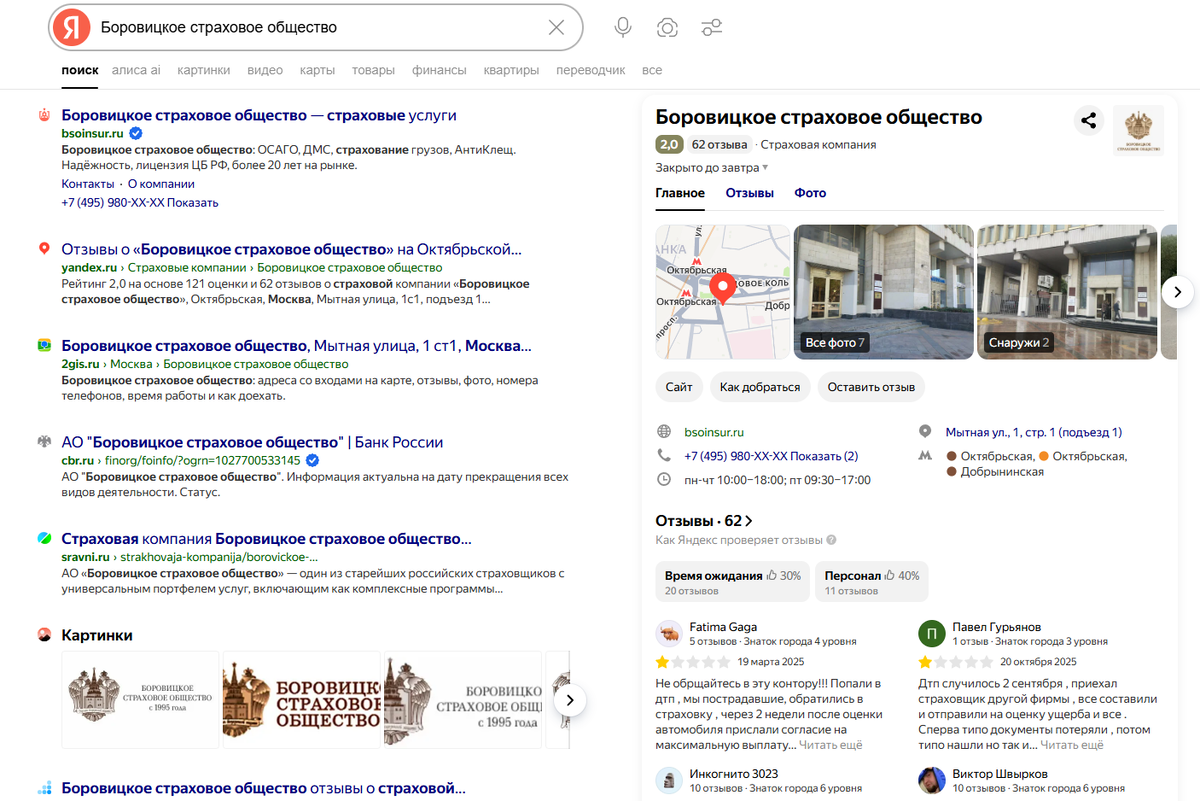Switch to the алиса ai tab

[x=136, y=70]
